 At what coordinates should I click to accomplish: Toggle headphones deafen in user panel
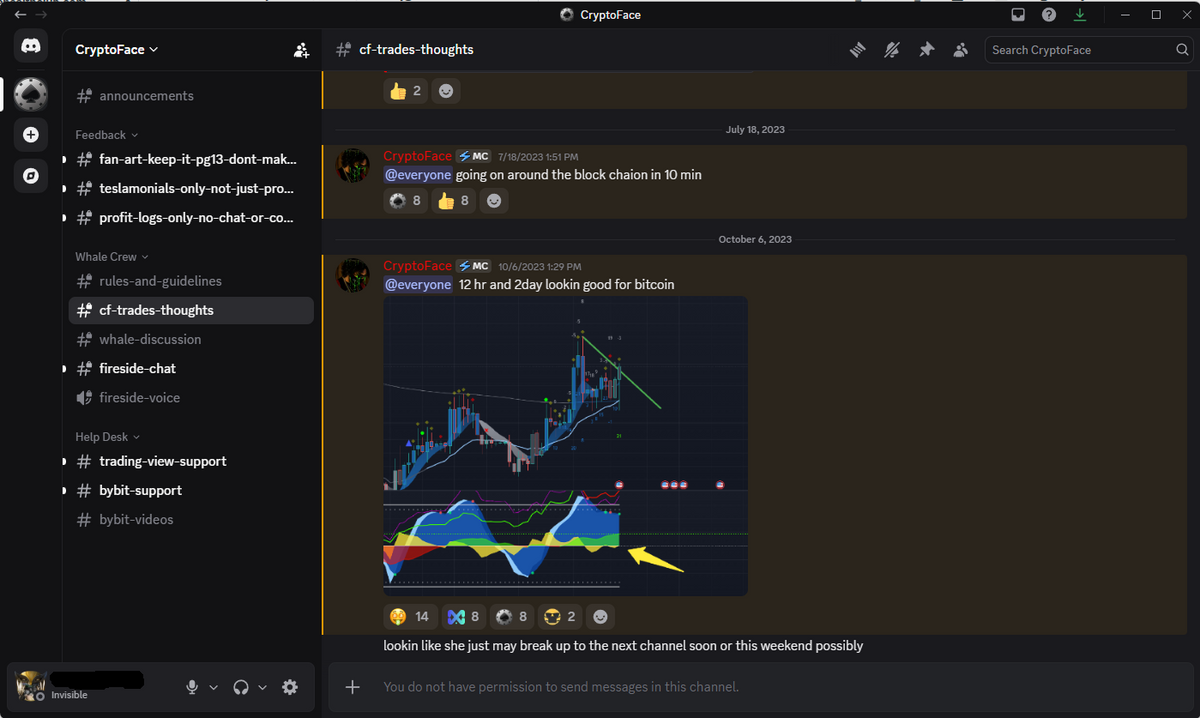[241, 687]
